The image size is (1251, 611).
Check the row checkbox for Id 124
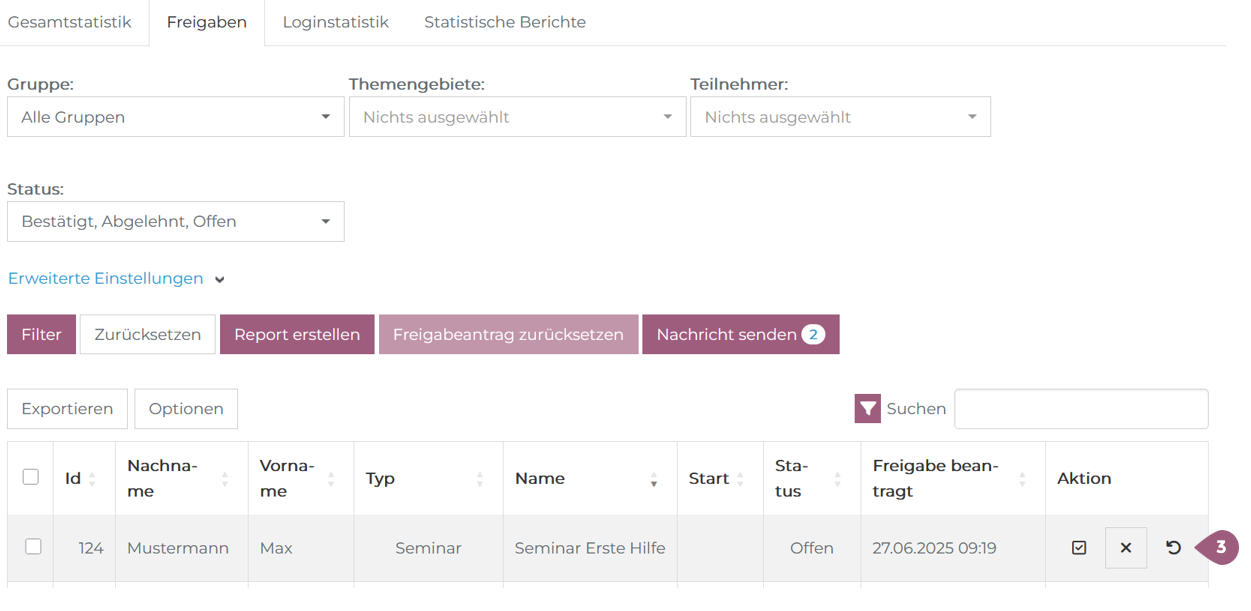point(33,547)
